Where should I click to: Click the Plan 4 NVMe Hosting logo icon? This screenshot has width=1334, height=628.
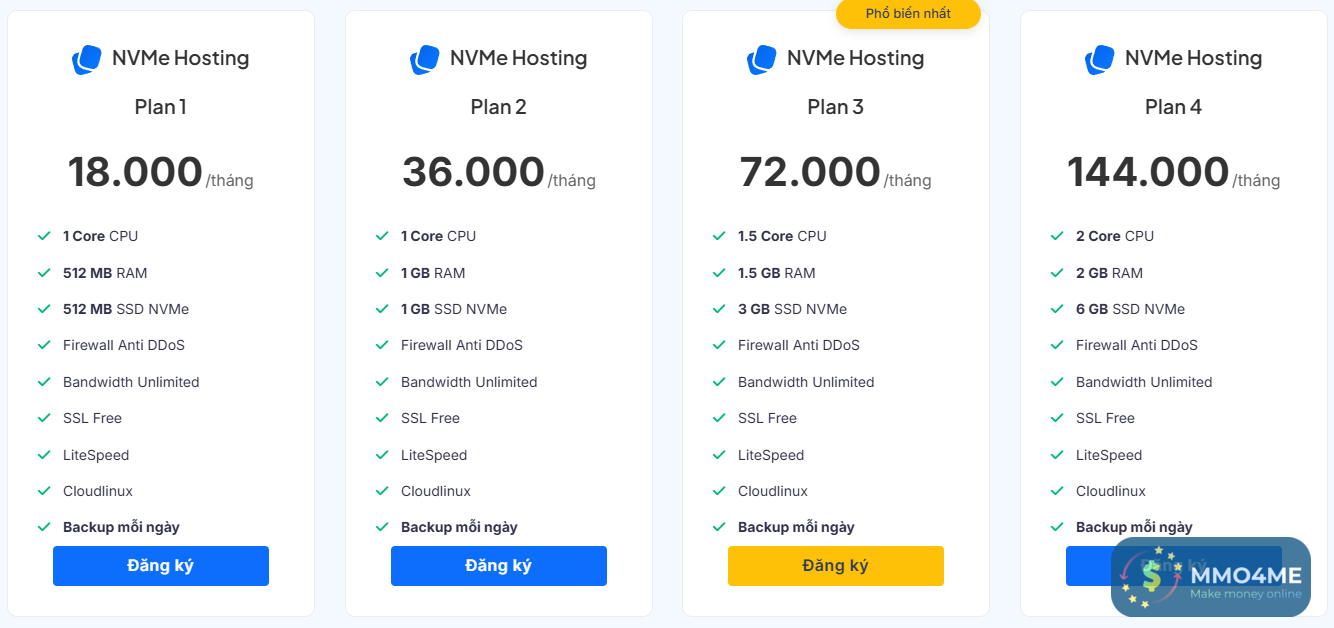(1100, 59)
